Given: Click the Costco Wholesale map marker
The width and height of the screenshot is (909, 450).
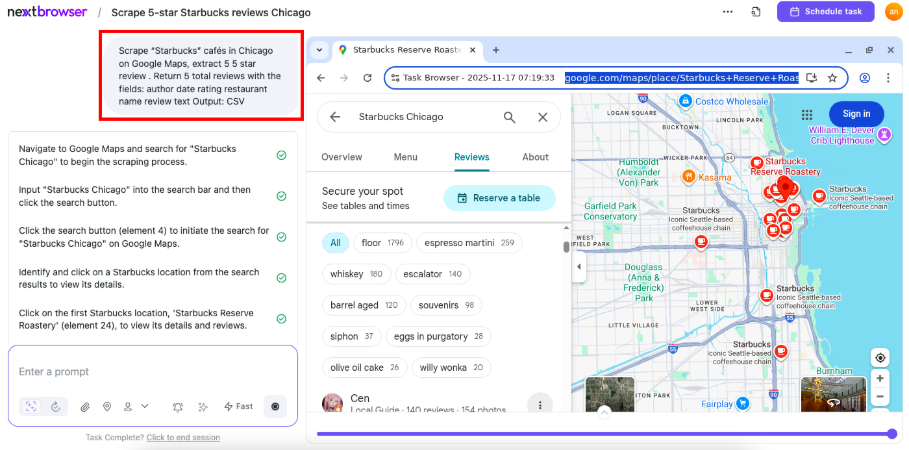Looking at the screenshot, I should click(685, 101).
